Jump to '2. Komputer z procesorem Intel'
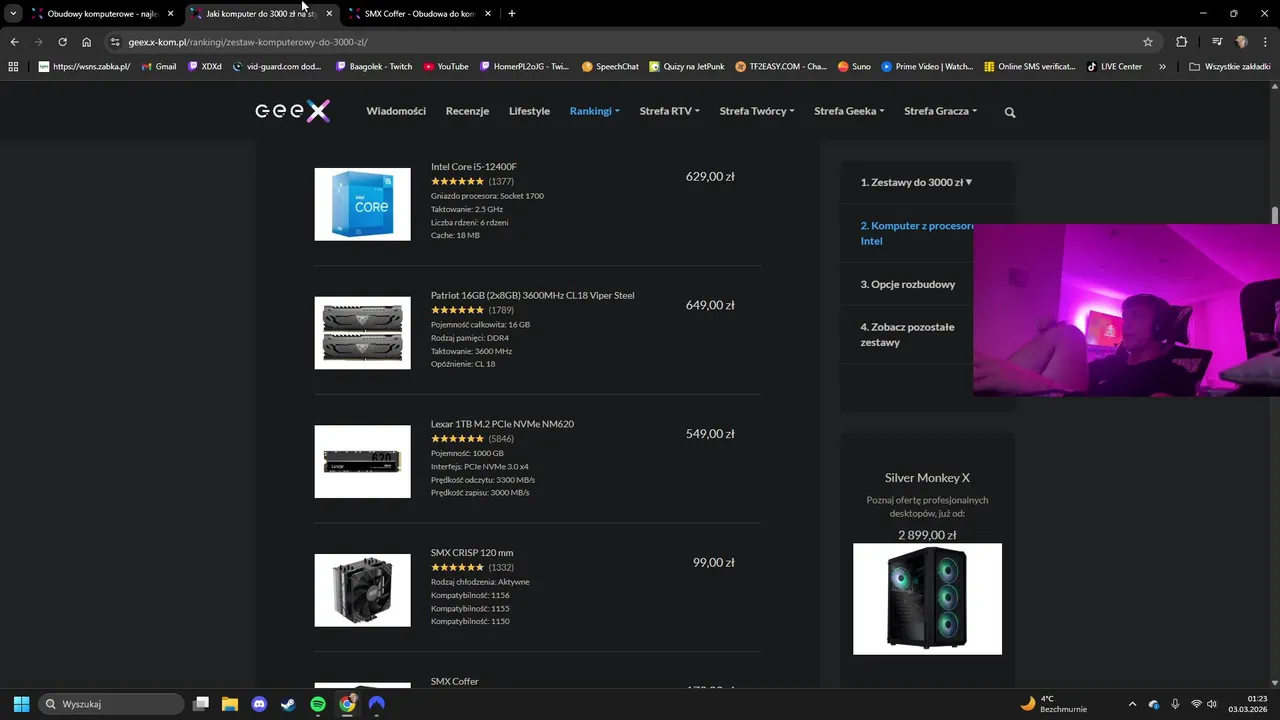The image size is (1280, 720). coord(917,233)
